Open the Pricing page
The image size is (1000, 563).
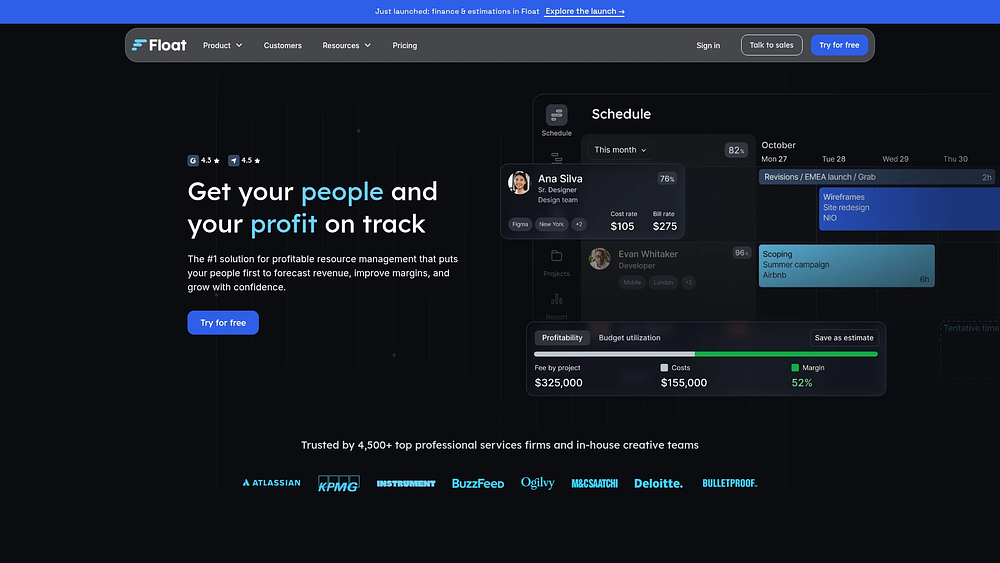point(404,45)
